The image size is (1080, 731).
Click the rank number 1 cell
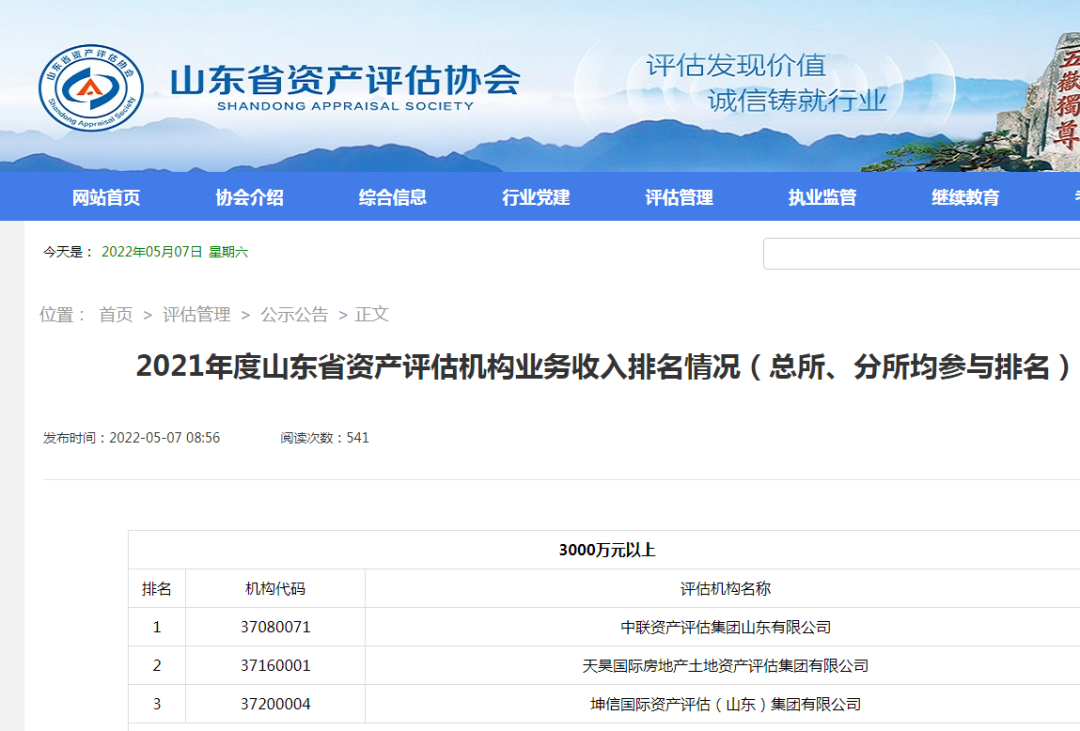click(x=156, y=627)
